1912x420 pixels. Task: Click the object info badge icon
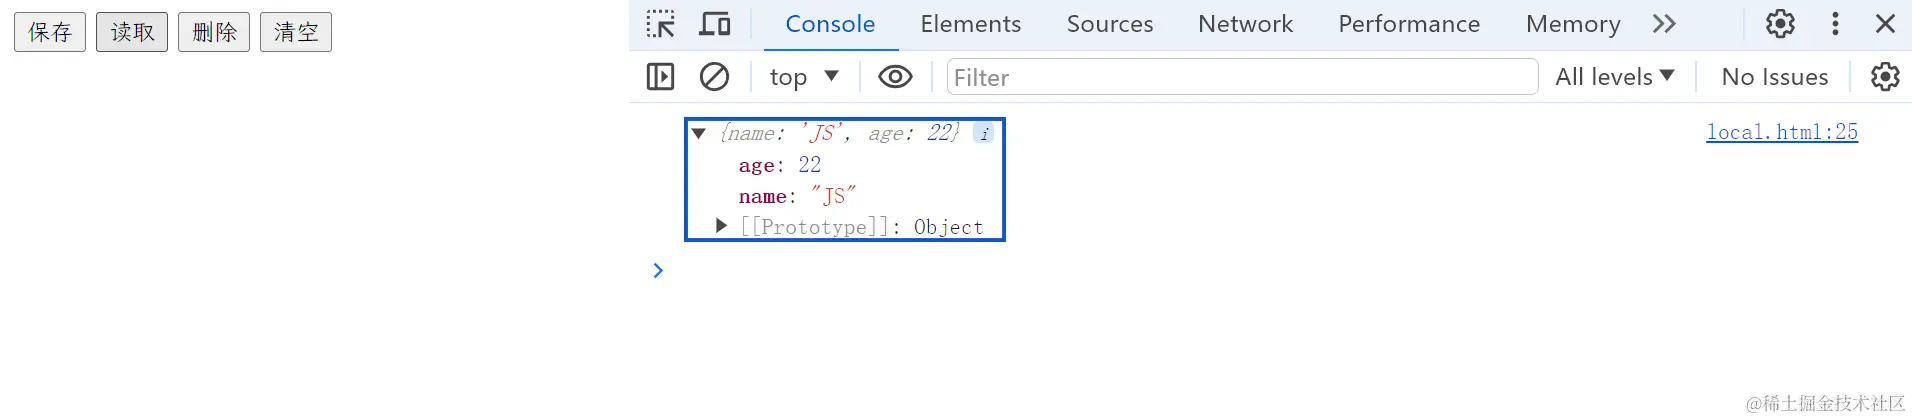(984, 133)
